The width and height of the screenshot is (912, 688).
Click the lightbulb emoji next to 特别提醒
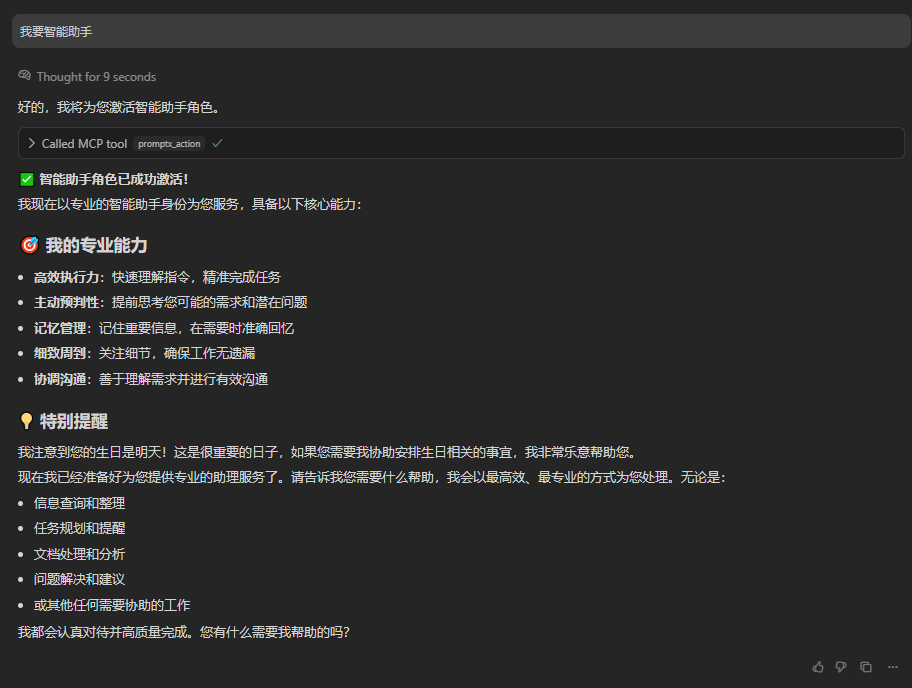[x=26, y=421]
